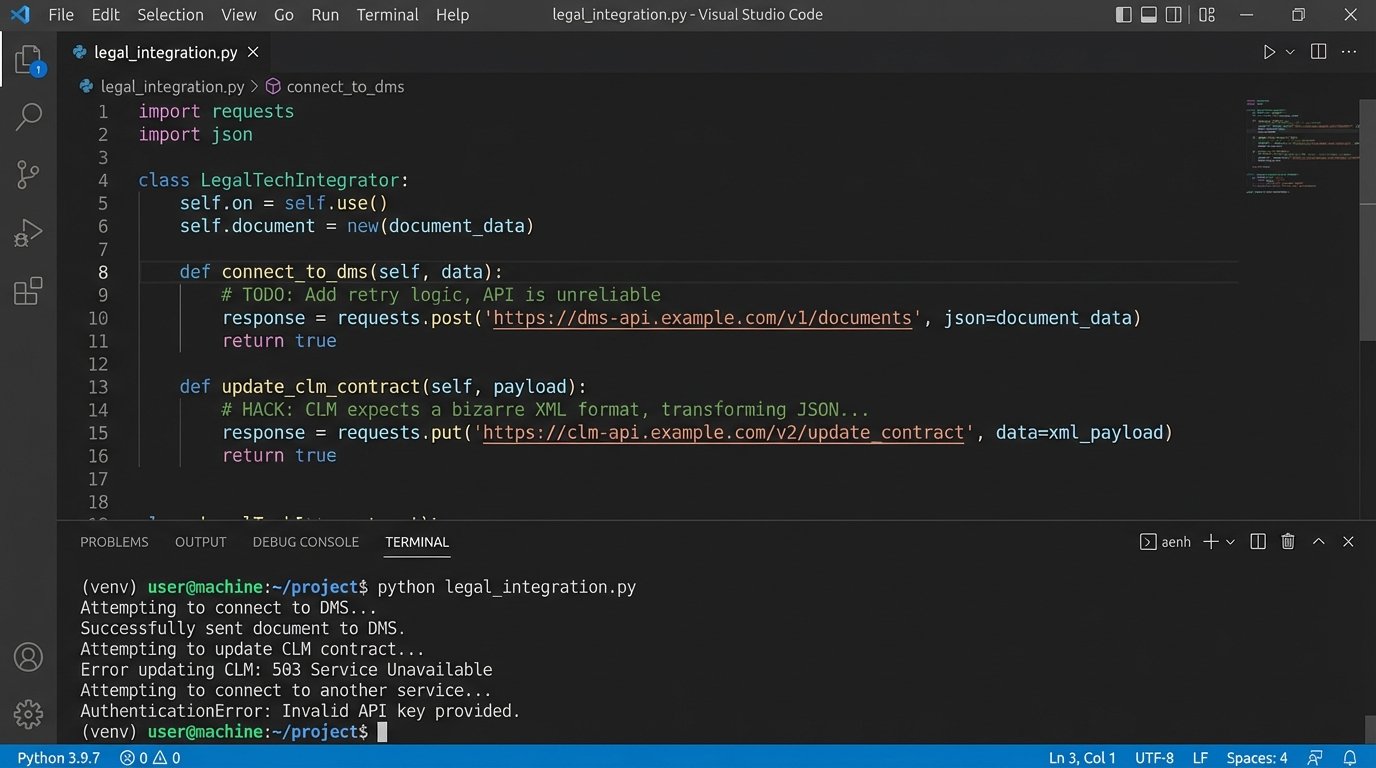Toggle the secondary side bar layout button
The height and width of the screenshot is (768, 1376).
[1174, 15]
